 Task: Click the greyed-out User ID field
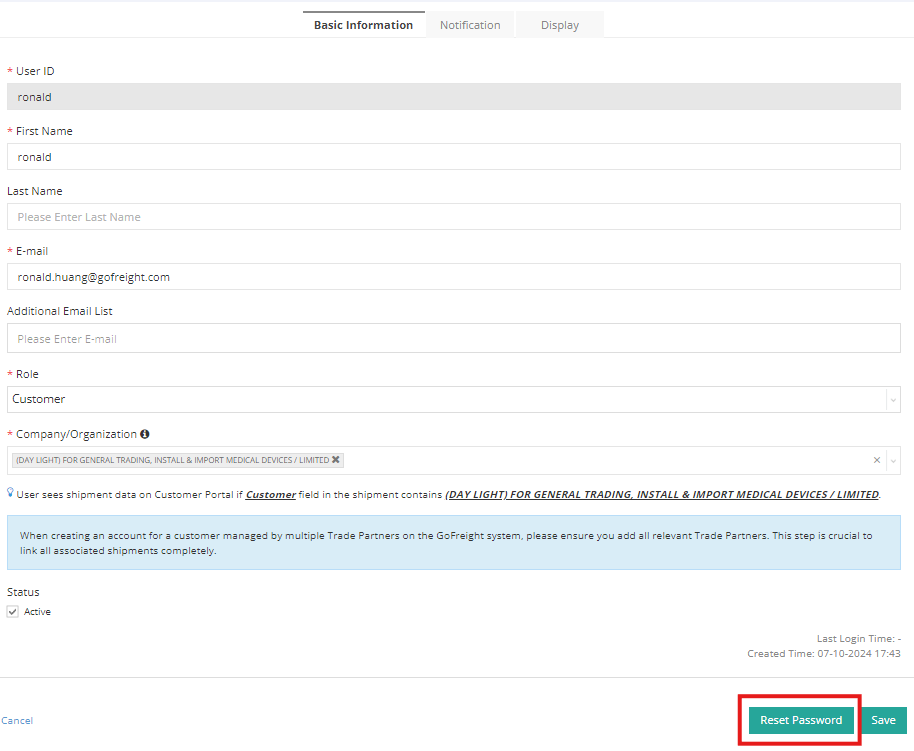pos(453,97)
